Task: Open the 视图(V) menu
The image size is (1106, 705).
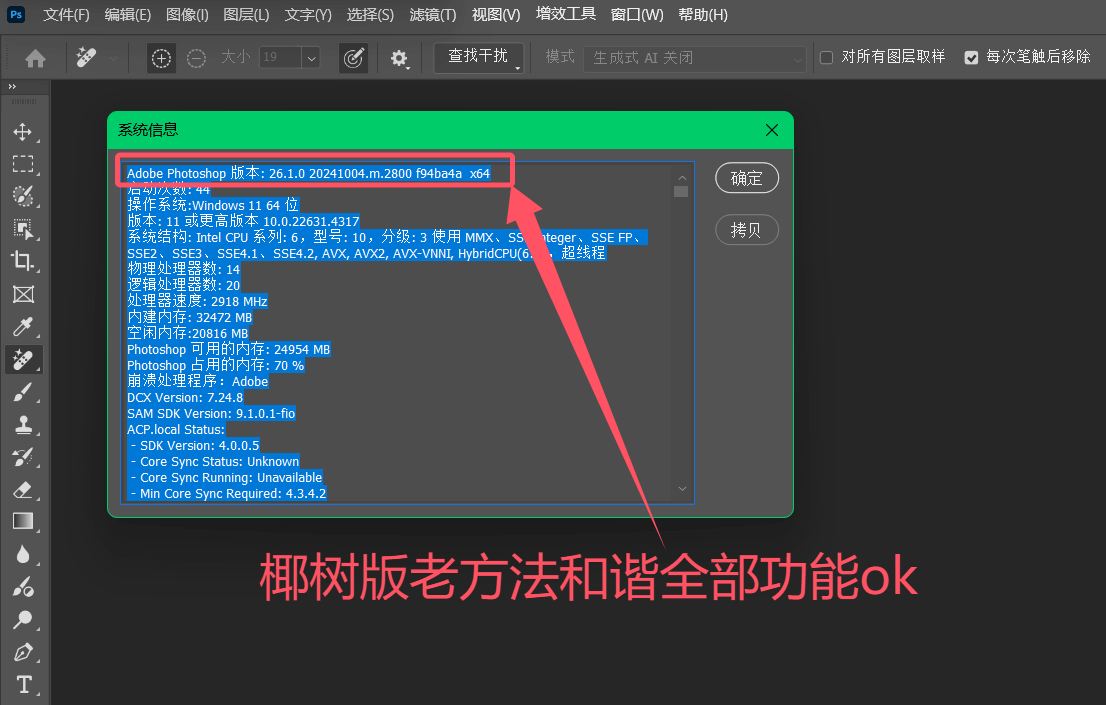Action: click(x=496, y=15)
